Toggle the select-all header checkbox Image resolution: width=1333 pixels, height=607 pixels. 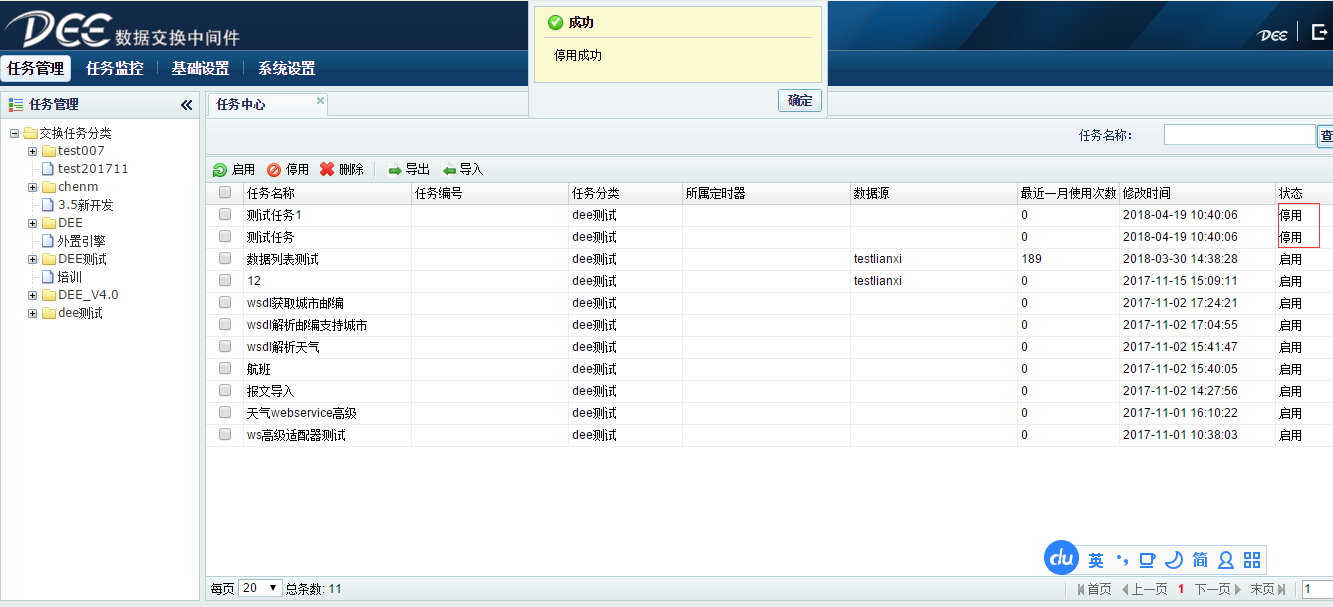pyautogui.click(x=225, y=192)
